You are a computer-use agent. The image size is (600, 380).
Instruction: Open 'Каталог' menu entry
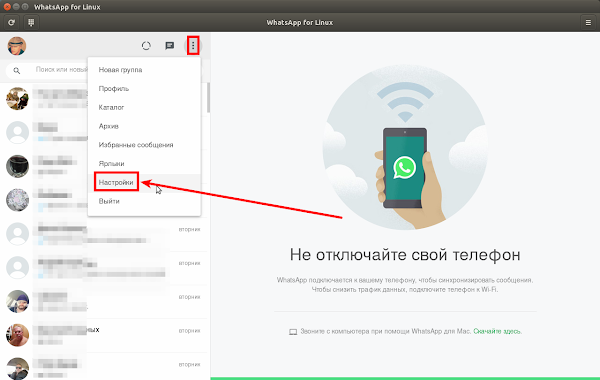(x=144, y=107)
